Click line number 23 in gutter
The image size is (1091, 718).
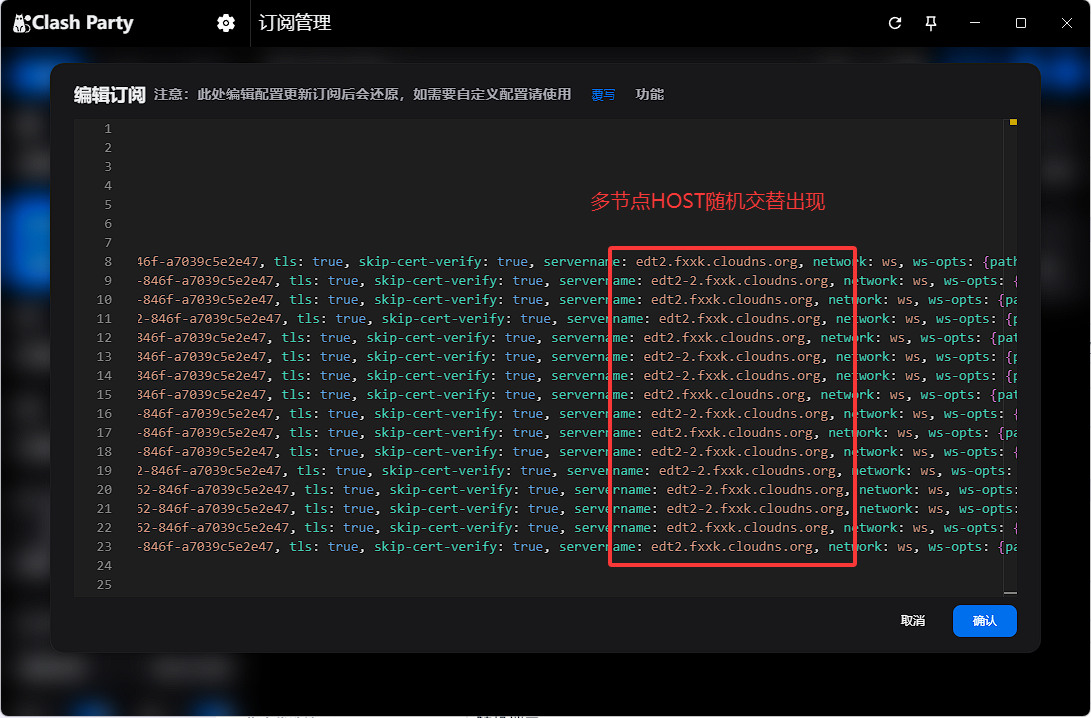tap(105, 547)
